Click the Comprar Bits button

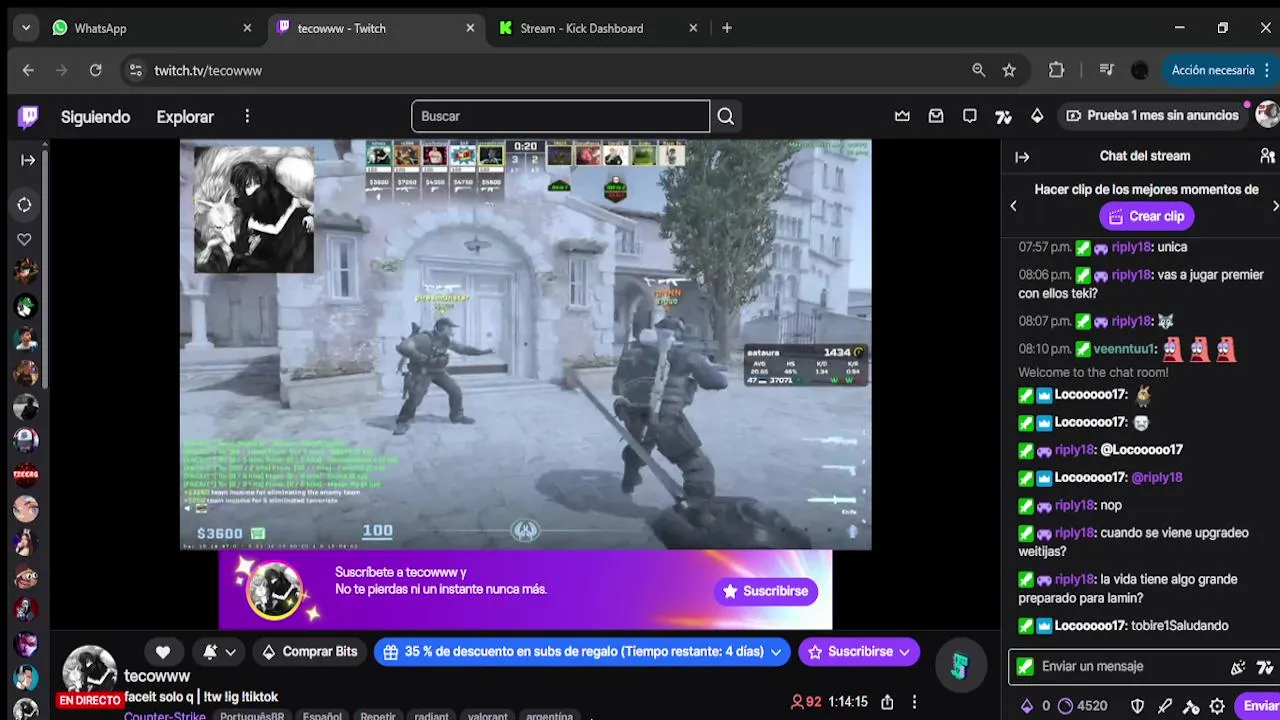pos(309,652)
